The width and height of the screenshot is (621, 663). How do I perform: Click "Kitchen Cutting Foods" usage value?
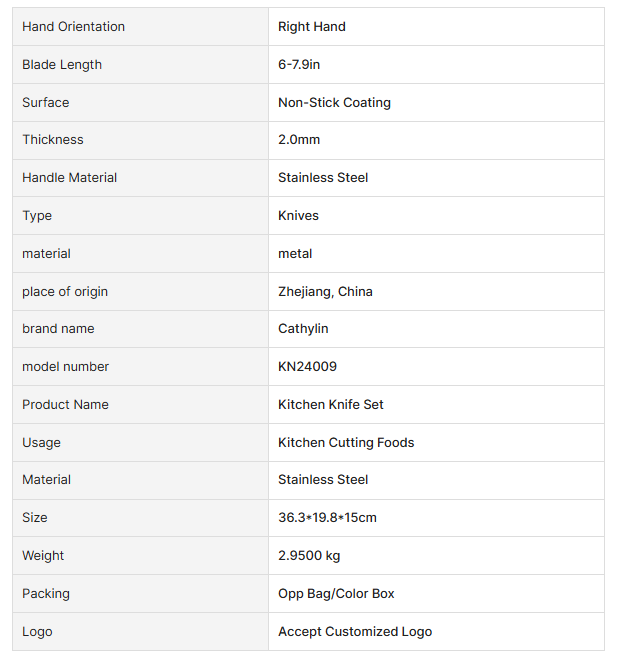(346, 443)
